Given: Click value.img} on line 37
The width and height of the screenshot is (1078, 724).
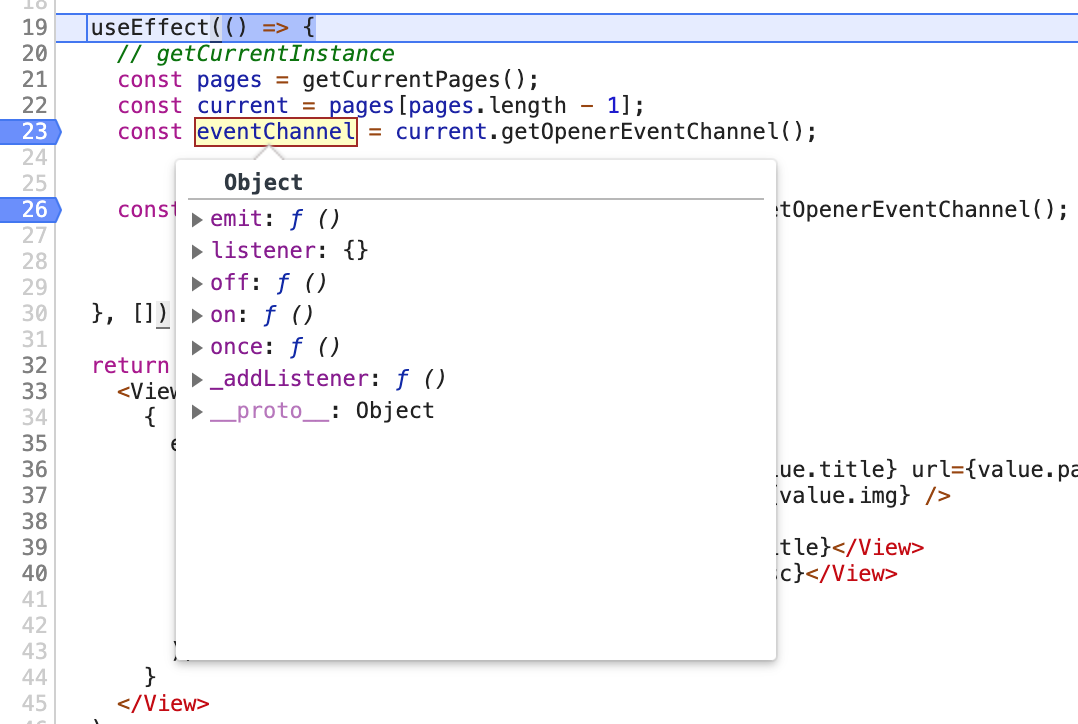Looking at the screenshot, I should click(845, 496).
